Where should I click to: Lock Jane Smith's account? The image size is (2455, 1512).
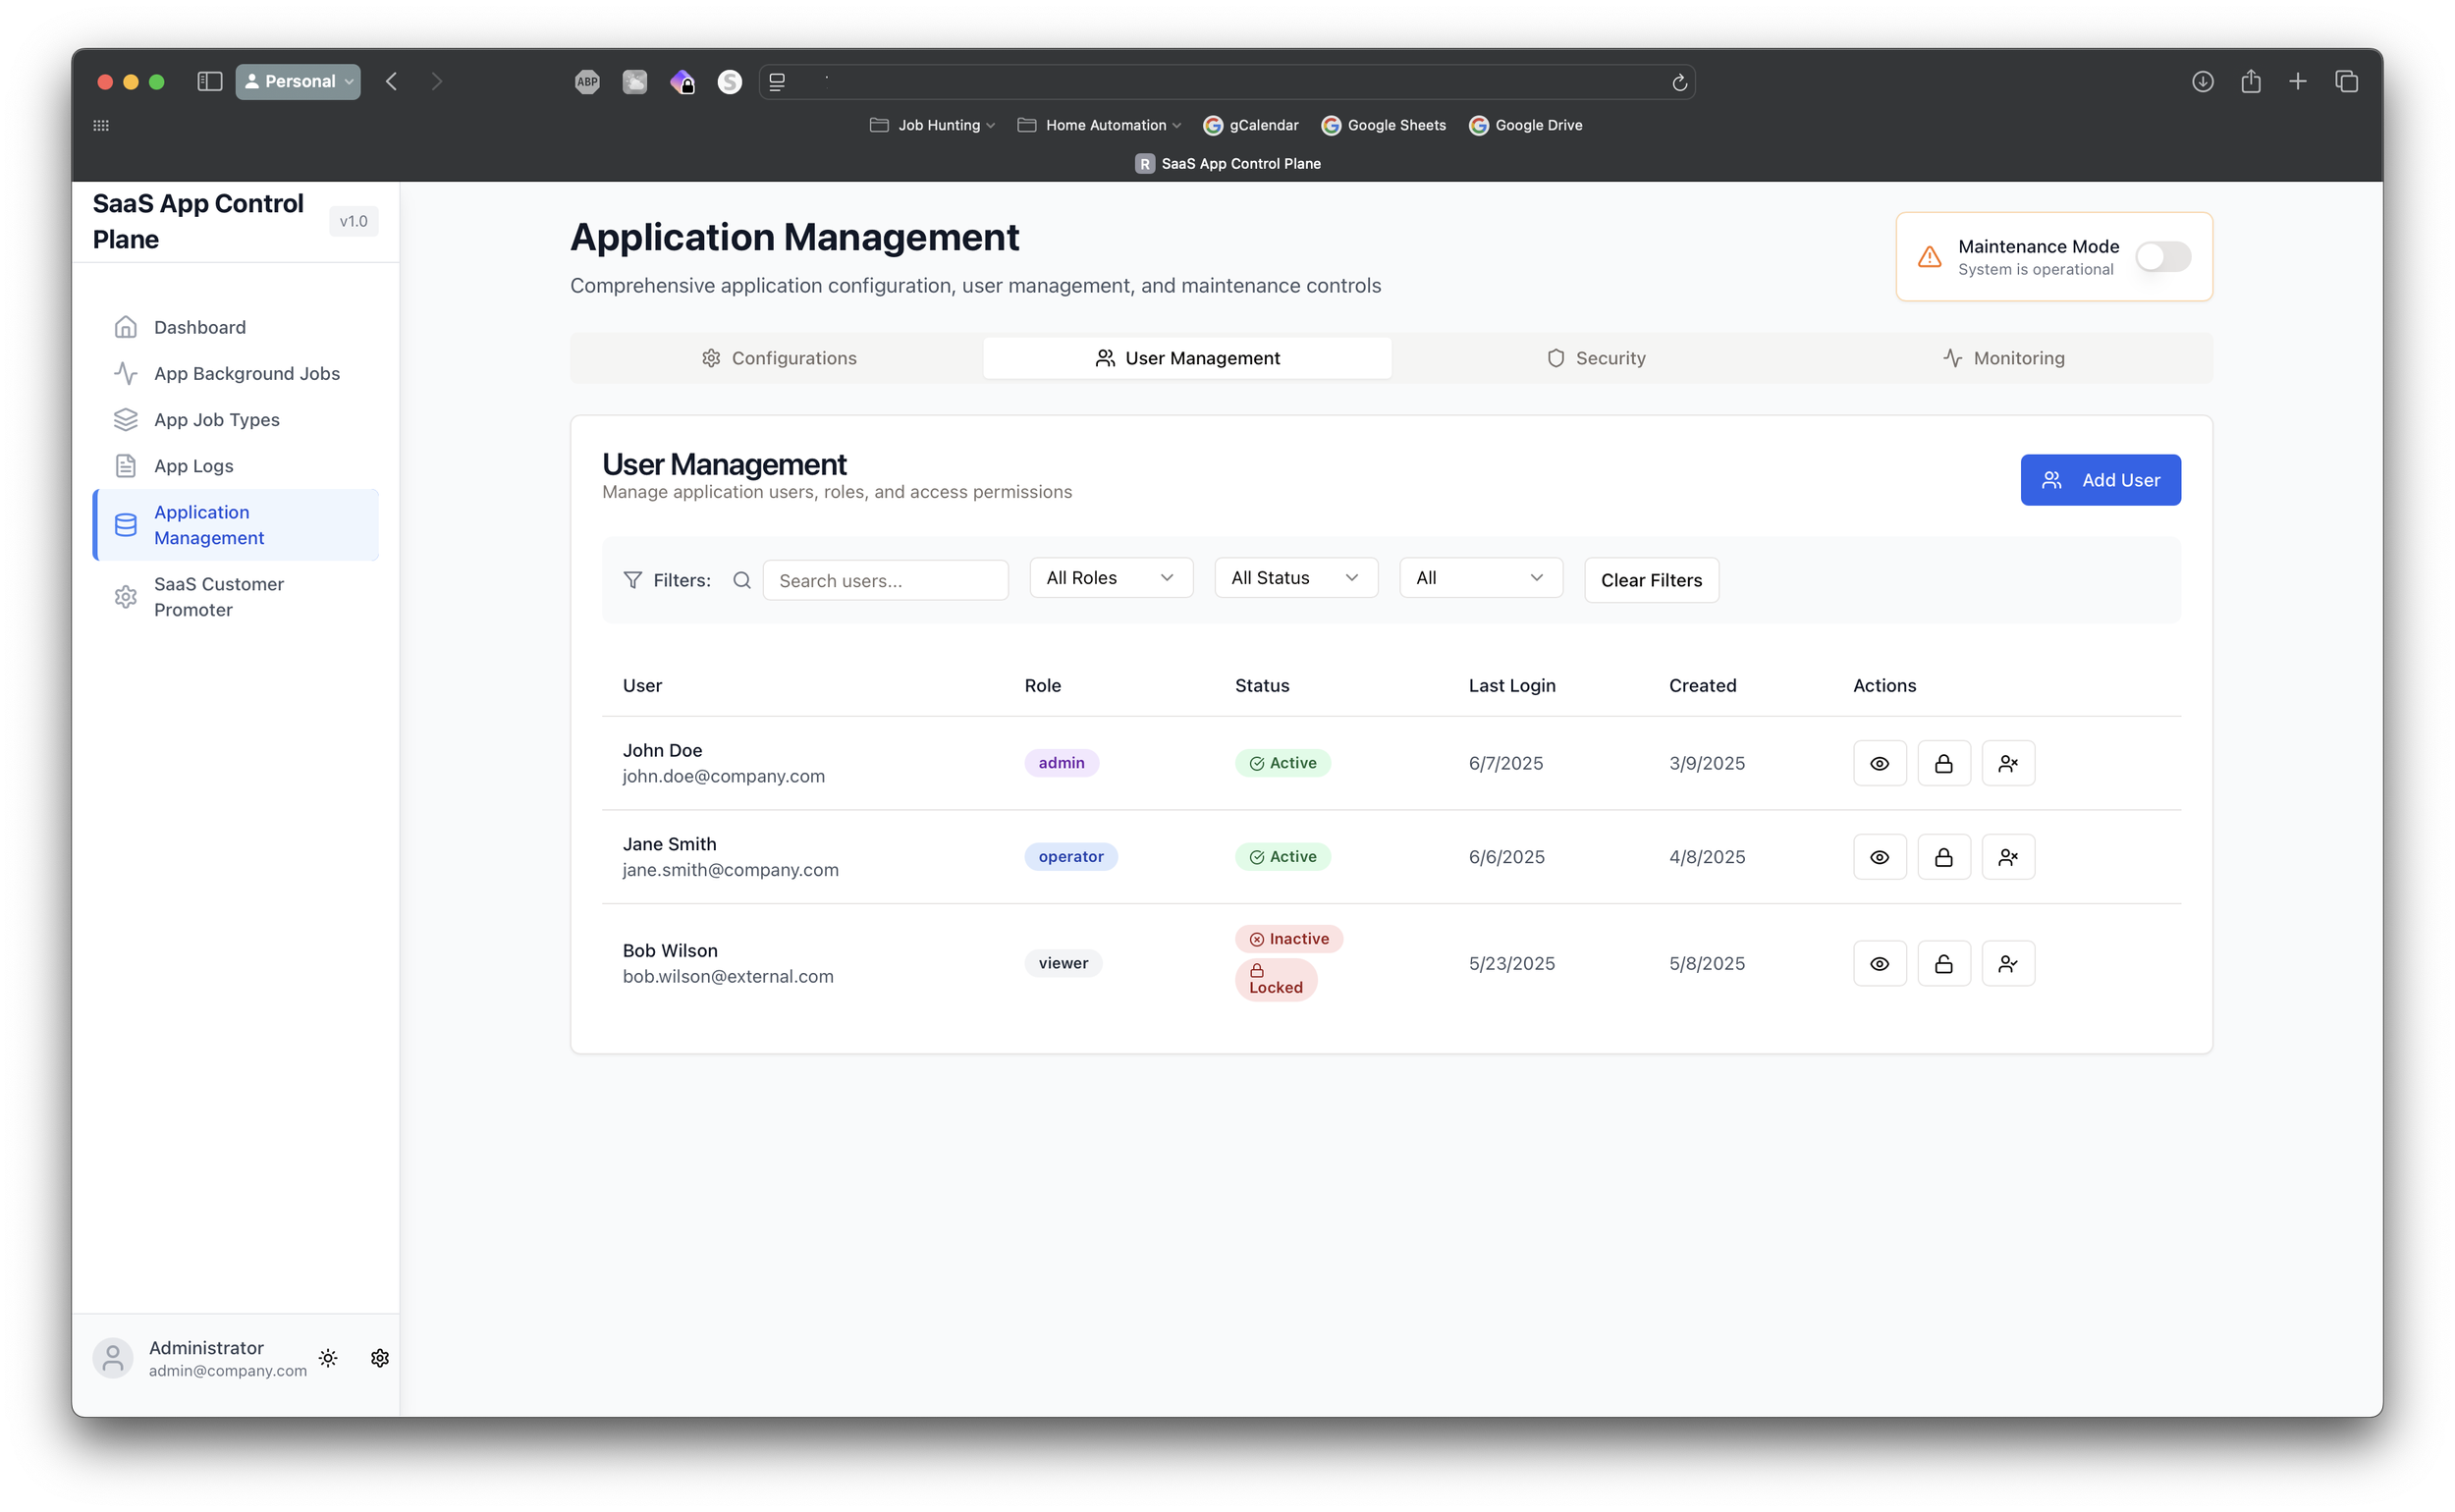coord(1943,857)
